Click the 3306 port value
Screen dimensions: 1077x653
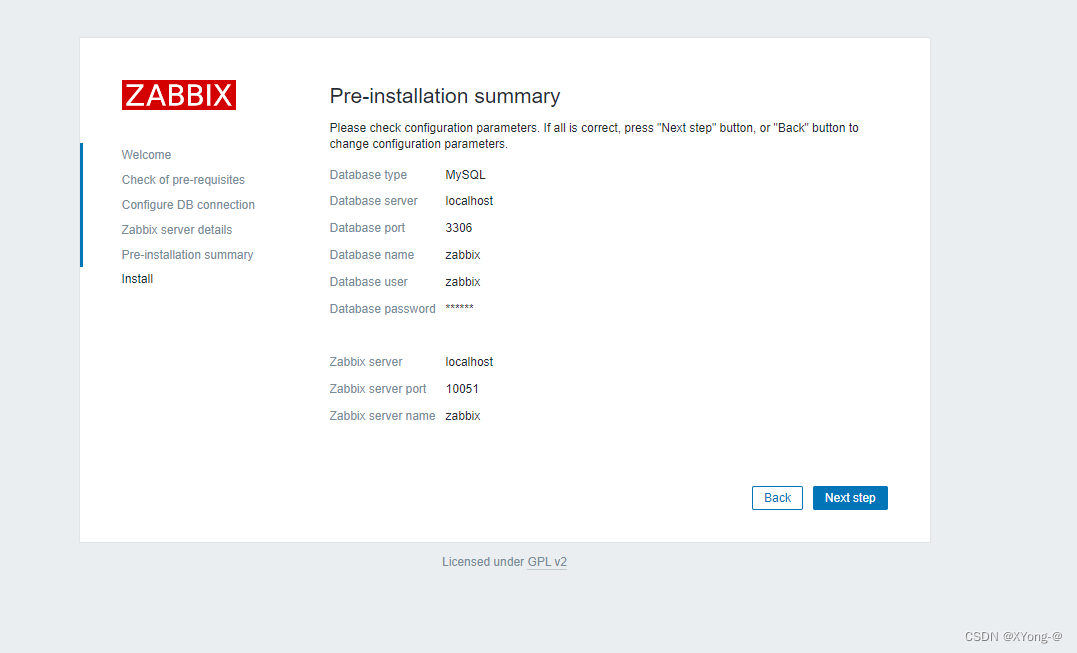[458, 227]
